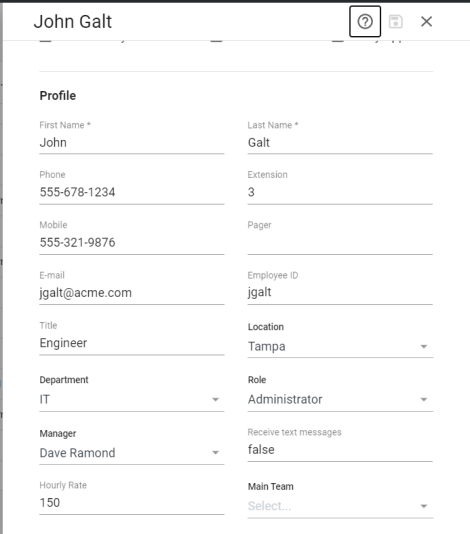Viewport: 470px width, 534px height.
Task: Focus the Employee ID field
Action: [x=340, y=293]
